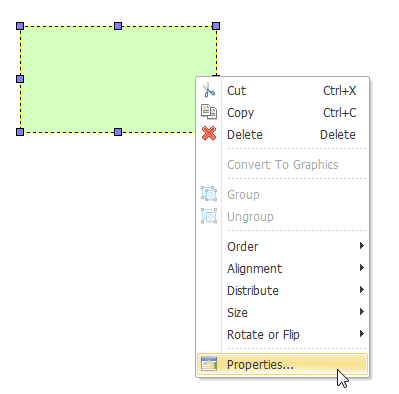Click the green rectangle shape
This screenshot has height=394, width=399.
[107, 79]
